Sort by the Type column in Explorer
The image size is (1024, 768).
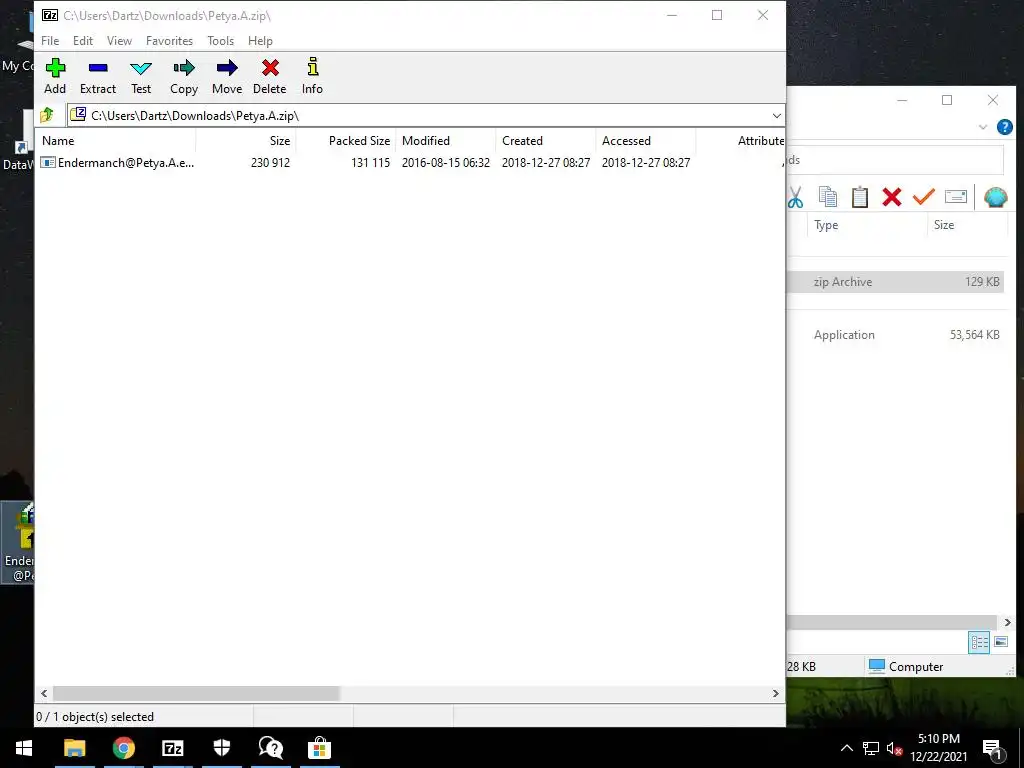[x=867, y=225]
